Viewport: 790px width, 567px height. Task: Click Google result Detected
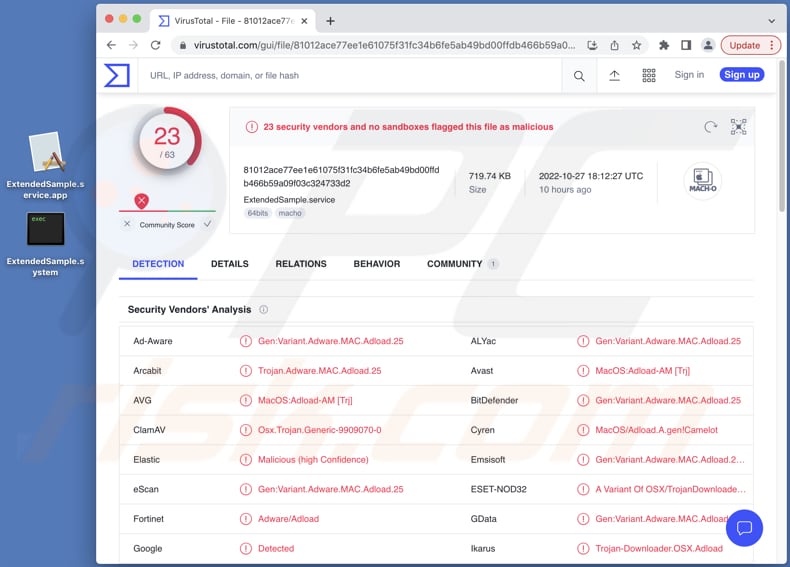[x=276, y=548]
